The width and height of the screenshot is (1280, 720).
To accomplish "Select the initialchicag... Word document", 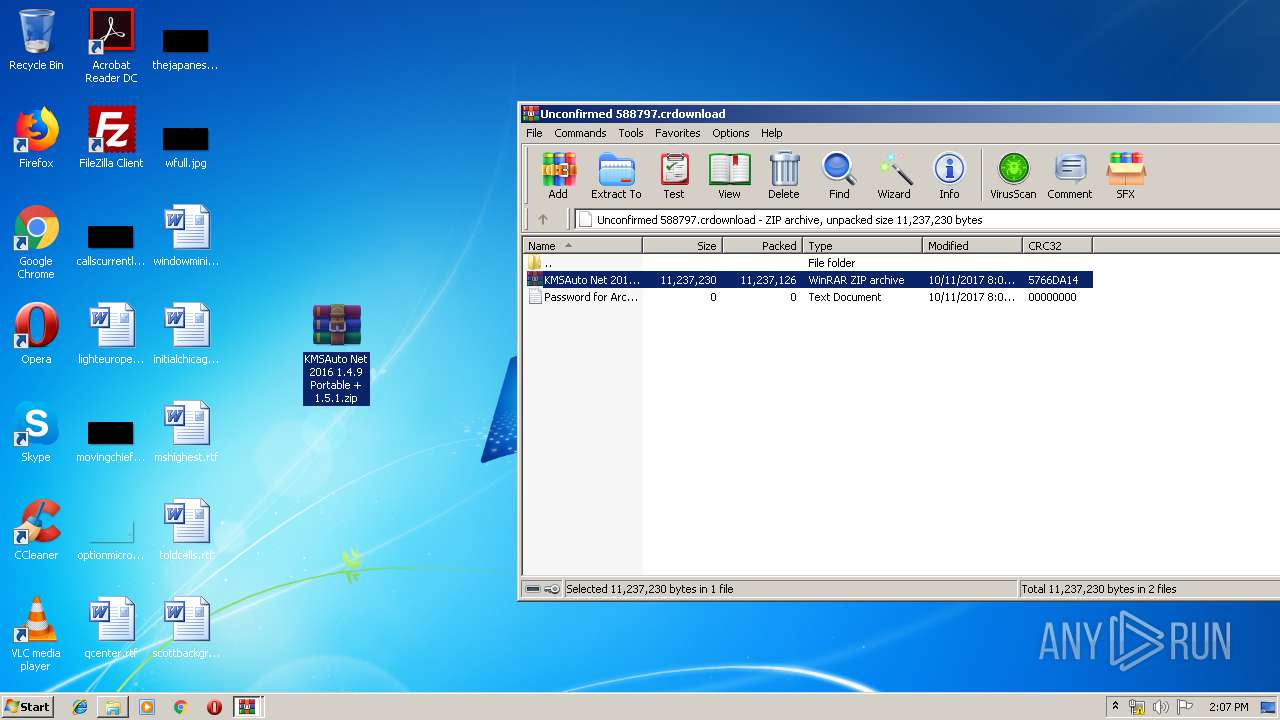I will (x=186, y=334).
